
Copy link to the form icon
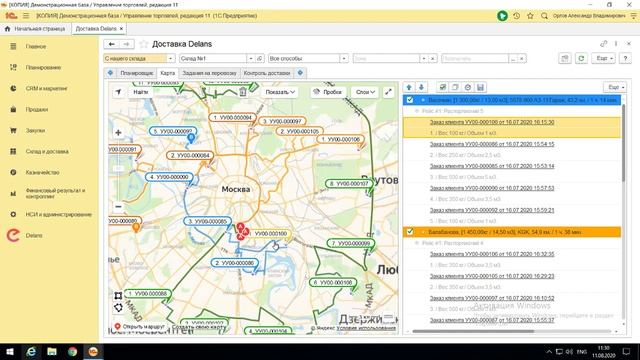[x=604, y=44]
